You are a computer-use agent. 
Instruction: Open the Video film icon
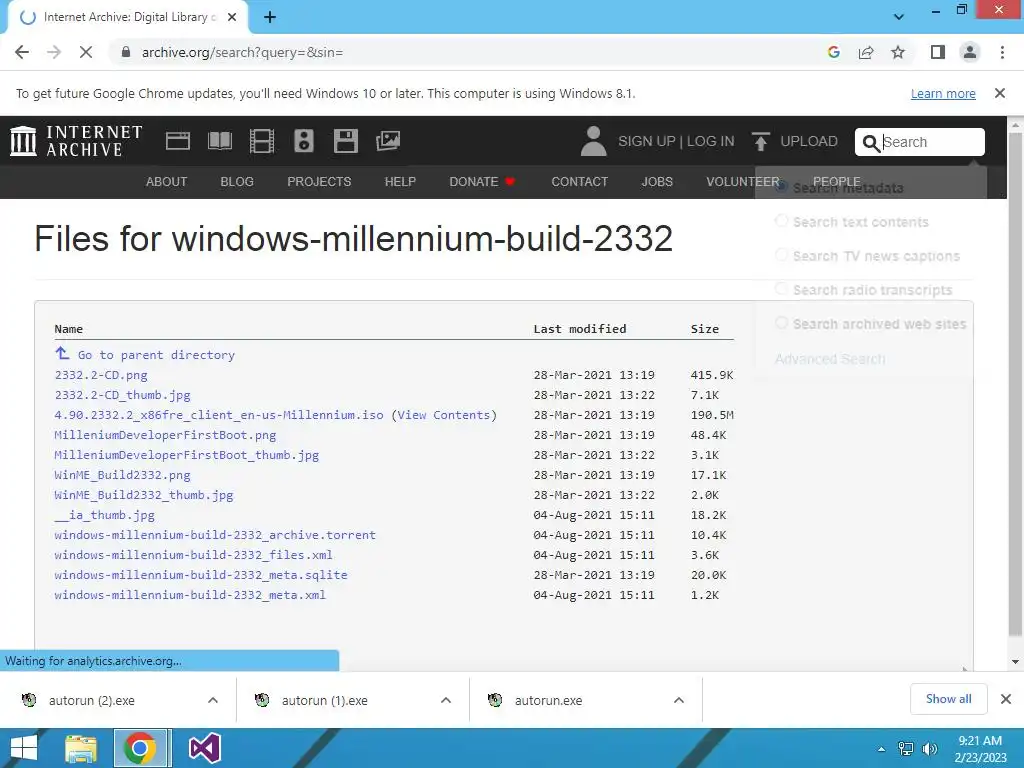click(262, 141)
